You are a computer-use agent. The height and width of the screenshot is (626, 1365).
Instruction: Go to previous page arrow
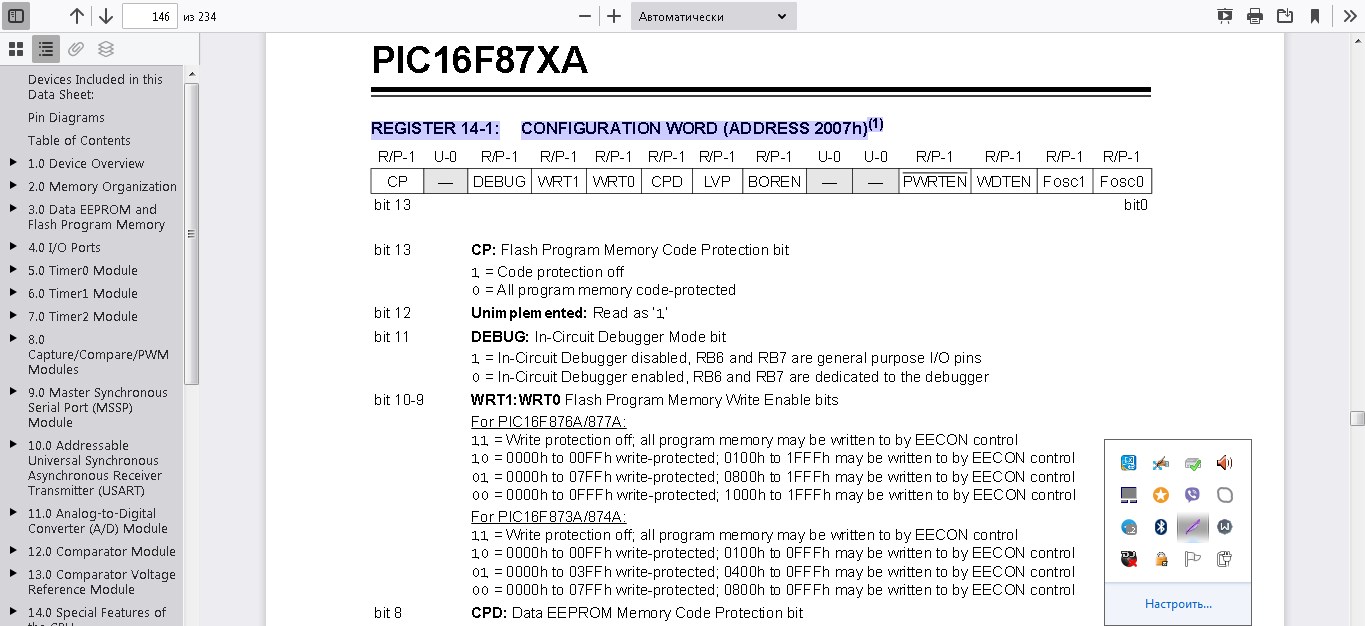coord(77,16)
